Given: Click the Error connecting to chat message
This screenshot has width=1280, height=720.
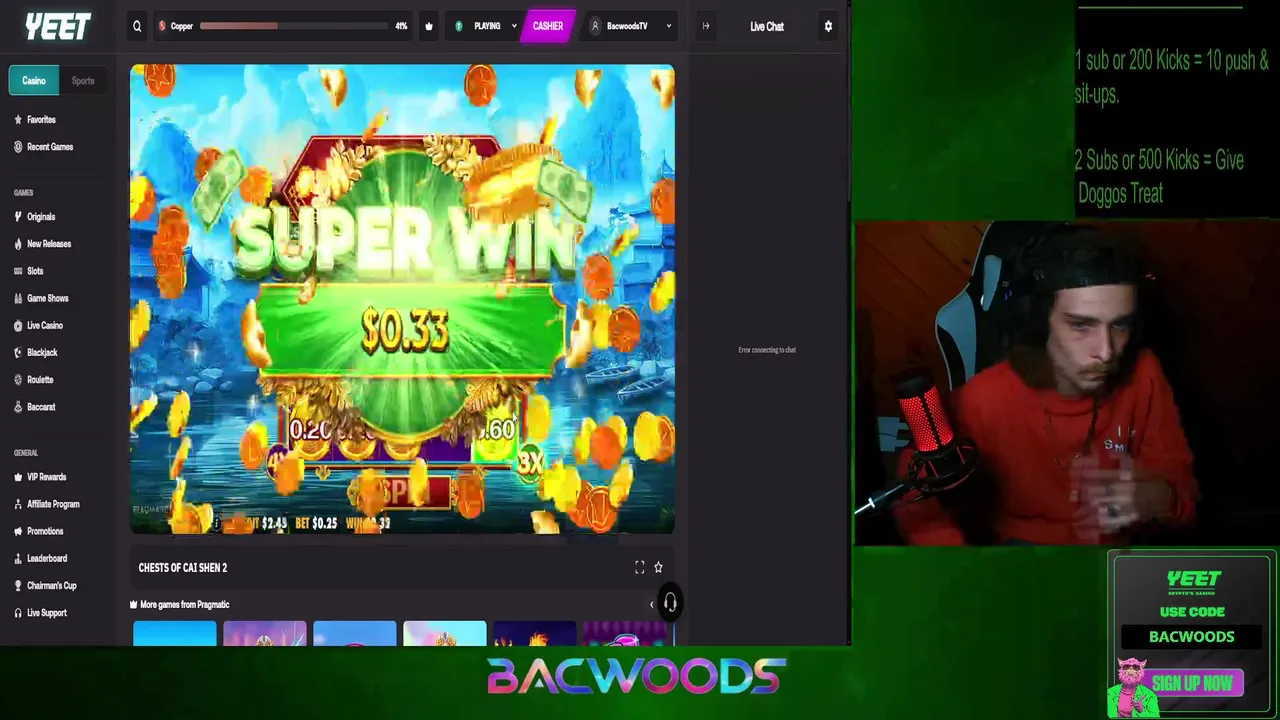Looking at the screenshot, I should (767, 350).
